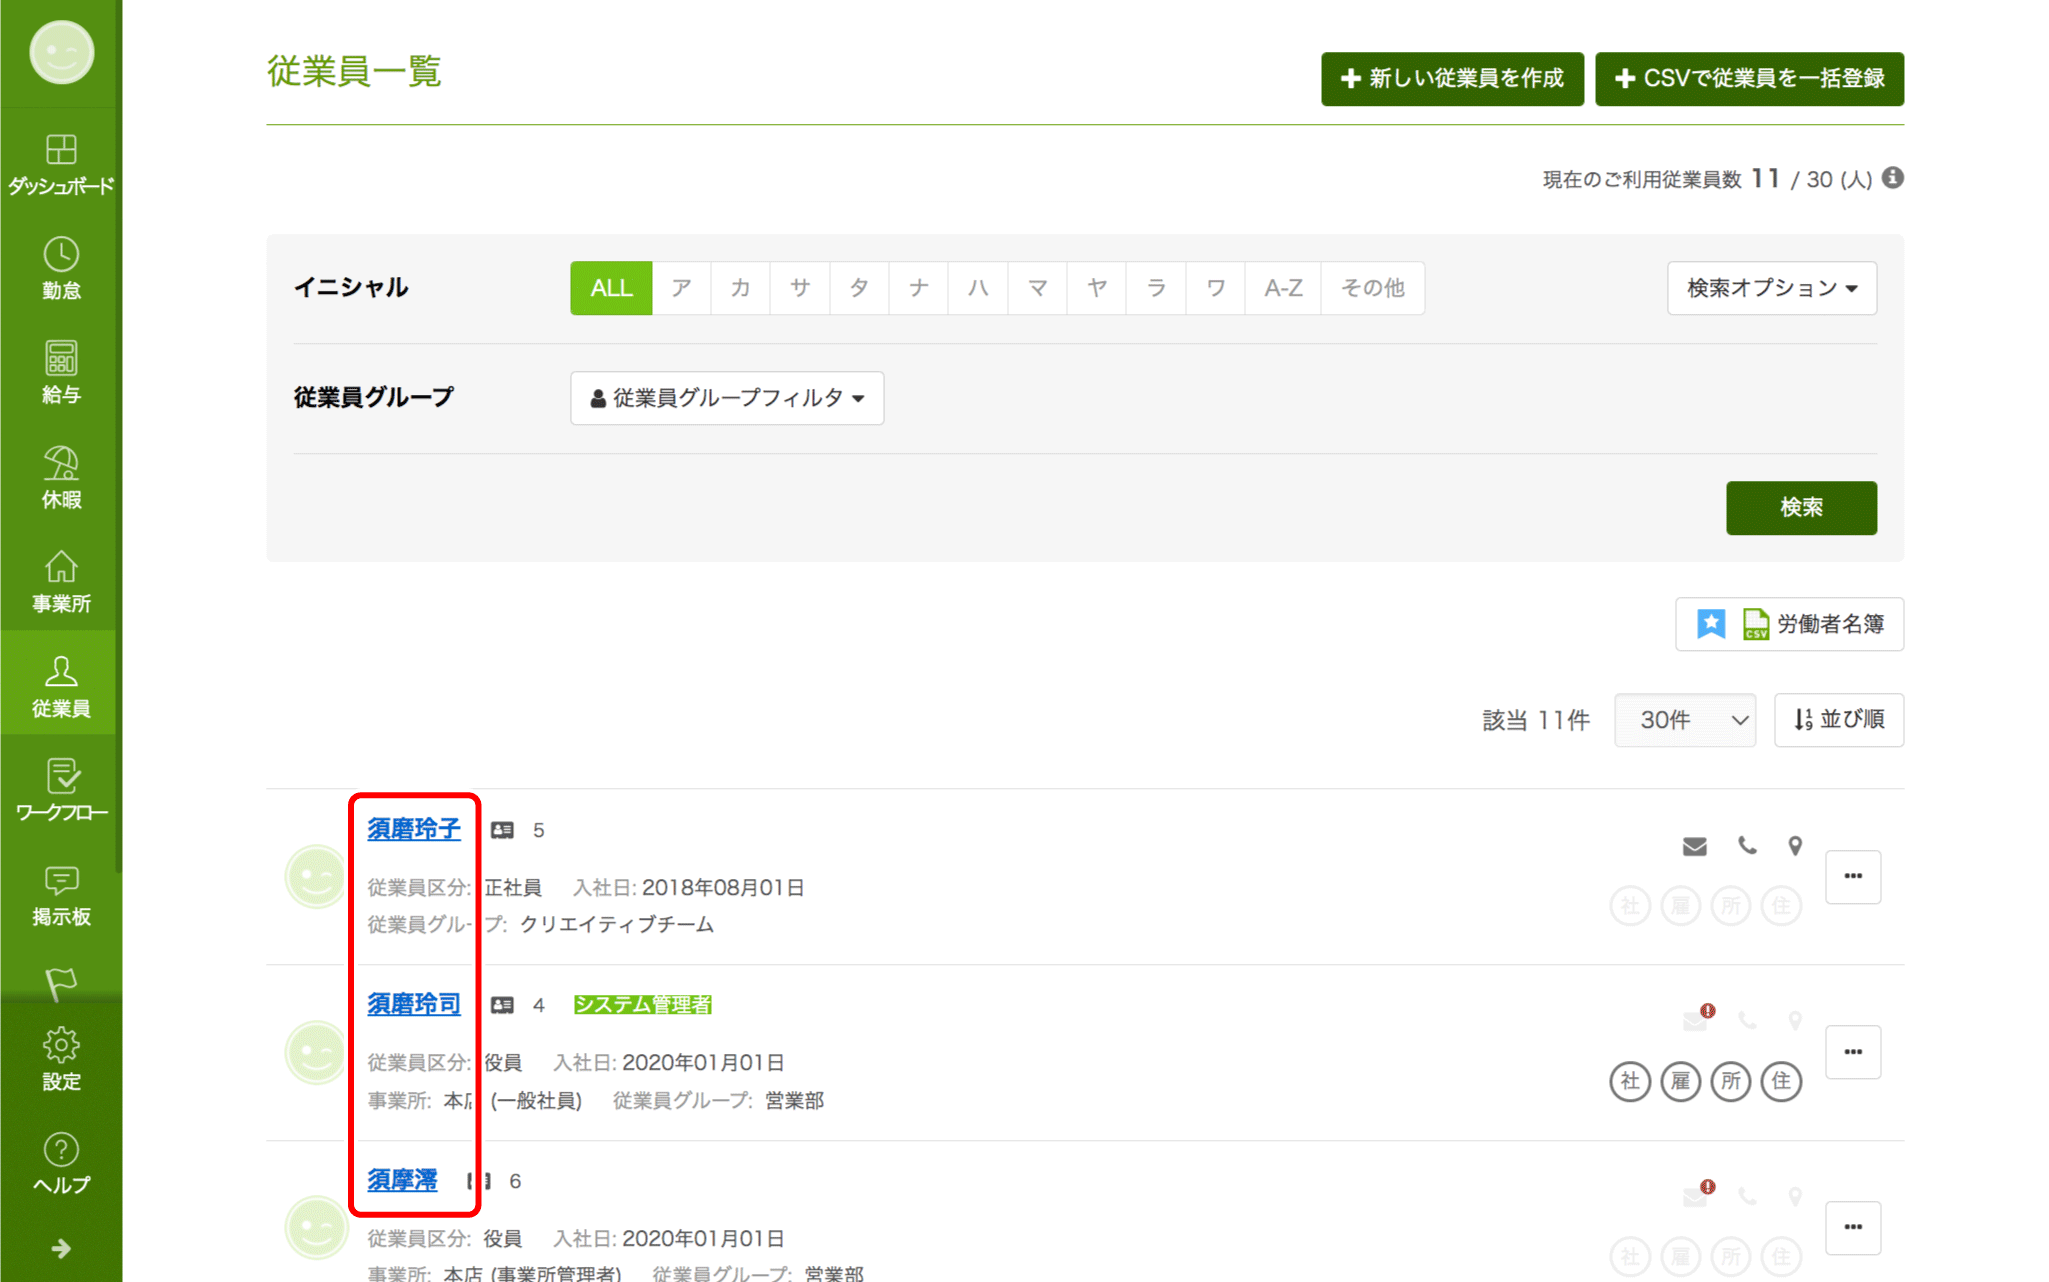
Task: Open the more options menu for 須摩澪
Action: click(1853, 1227)
